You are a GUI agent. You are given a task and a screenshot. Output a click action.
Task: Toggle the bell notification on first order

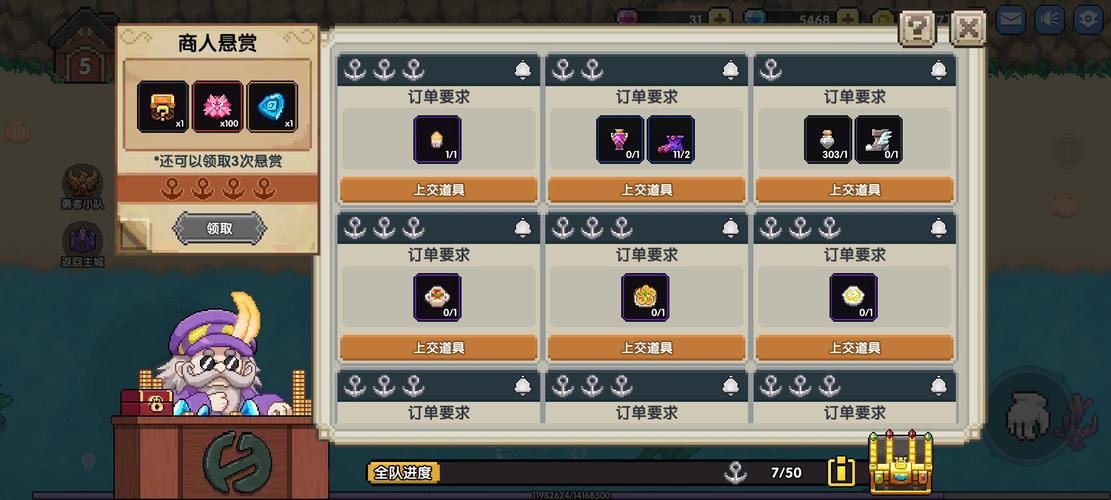523,70
